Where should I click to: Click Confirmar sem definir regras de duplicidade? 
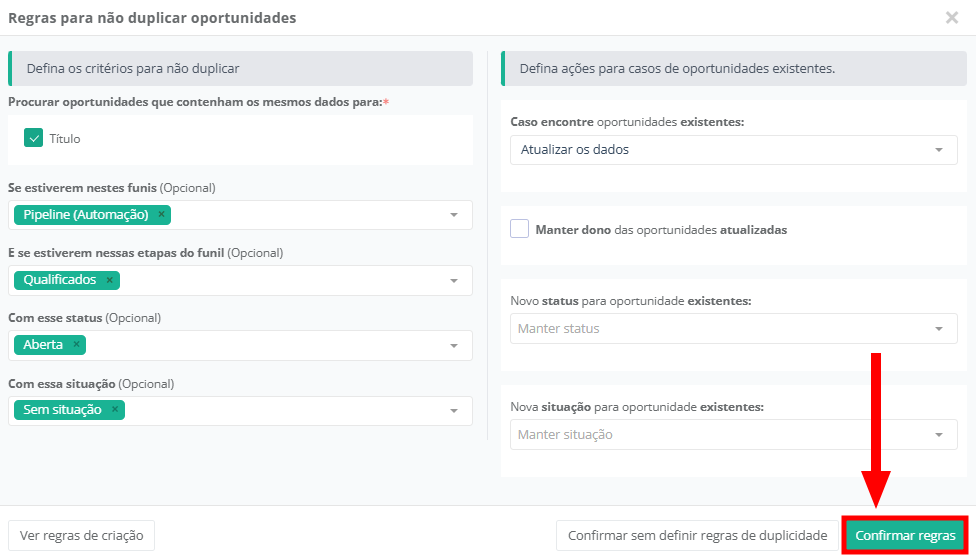pyautogui.click(x=697, y=535)
